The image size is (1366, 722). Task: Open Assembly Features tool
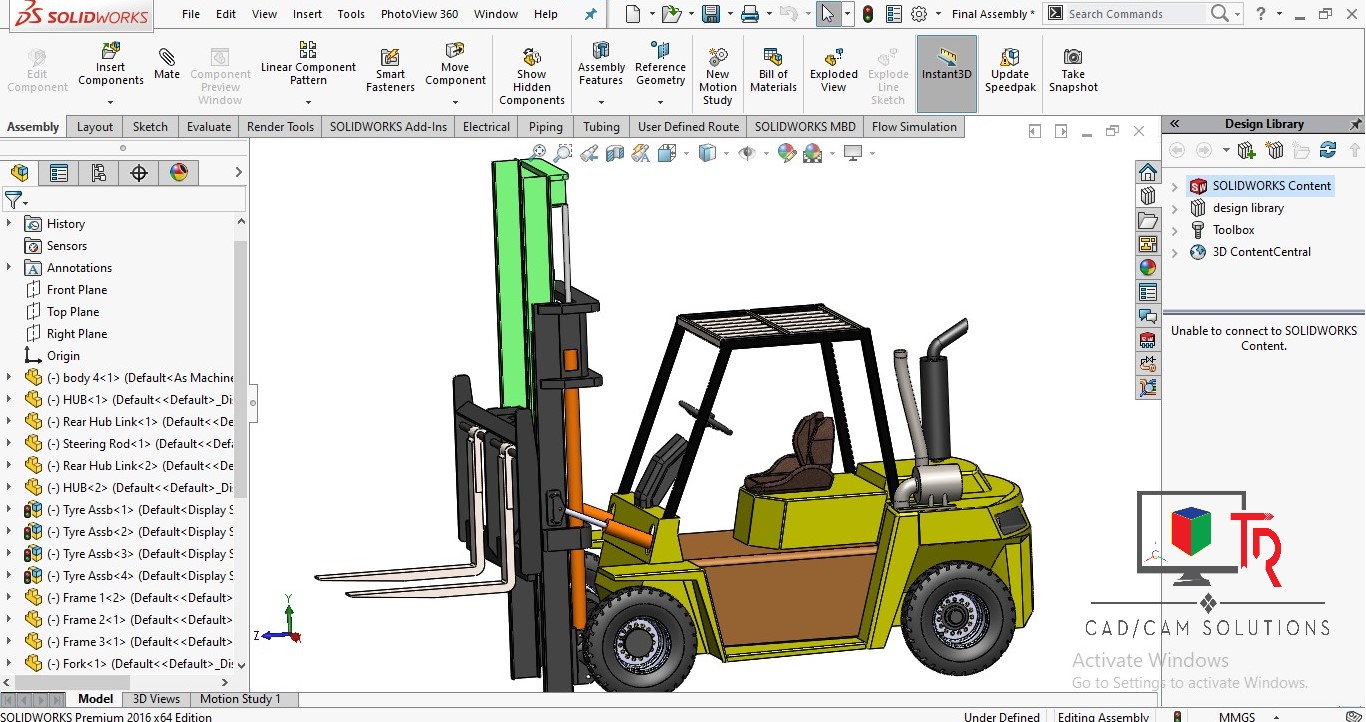point(601,65)
